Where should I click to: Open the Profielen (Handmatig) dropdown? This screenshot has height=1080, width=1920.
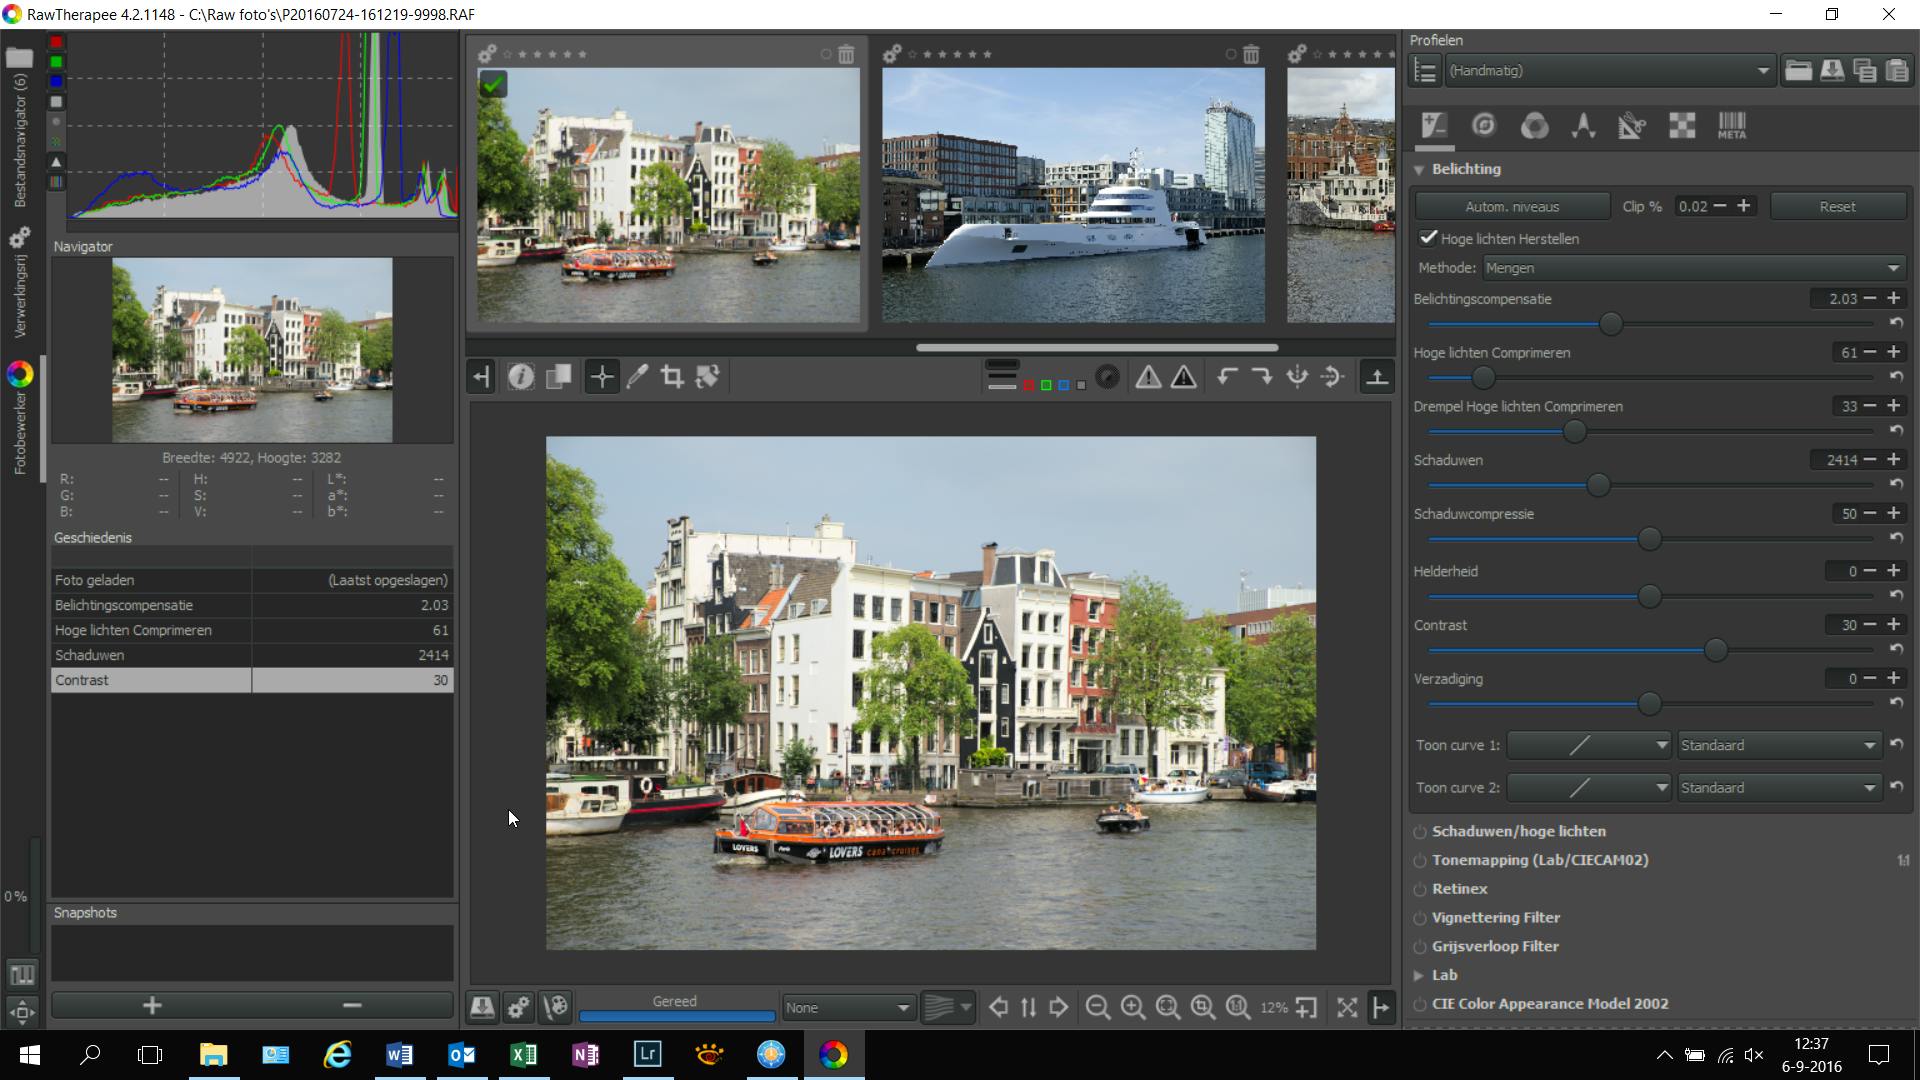1609,71
